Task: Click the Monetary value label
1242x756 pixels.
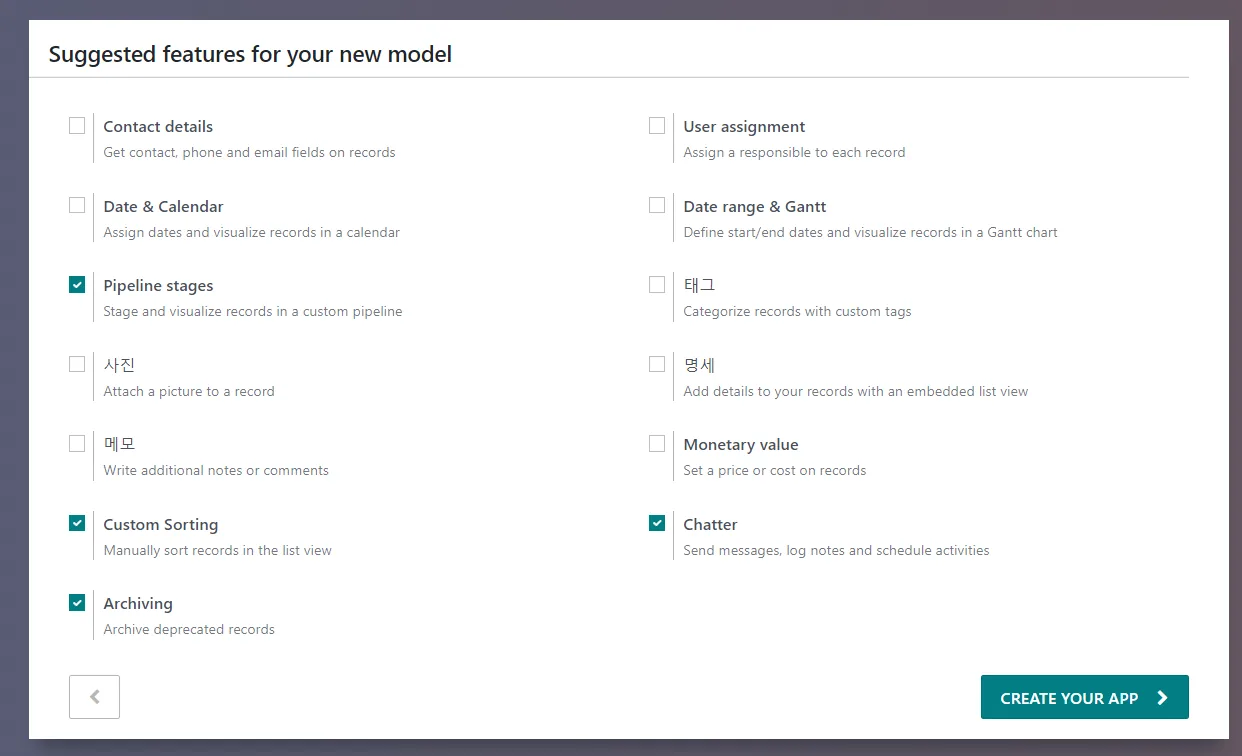Action: (741, 445)
